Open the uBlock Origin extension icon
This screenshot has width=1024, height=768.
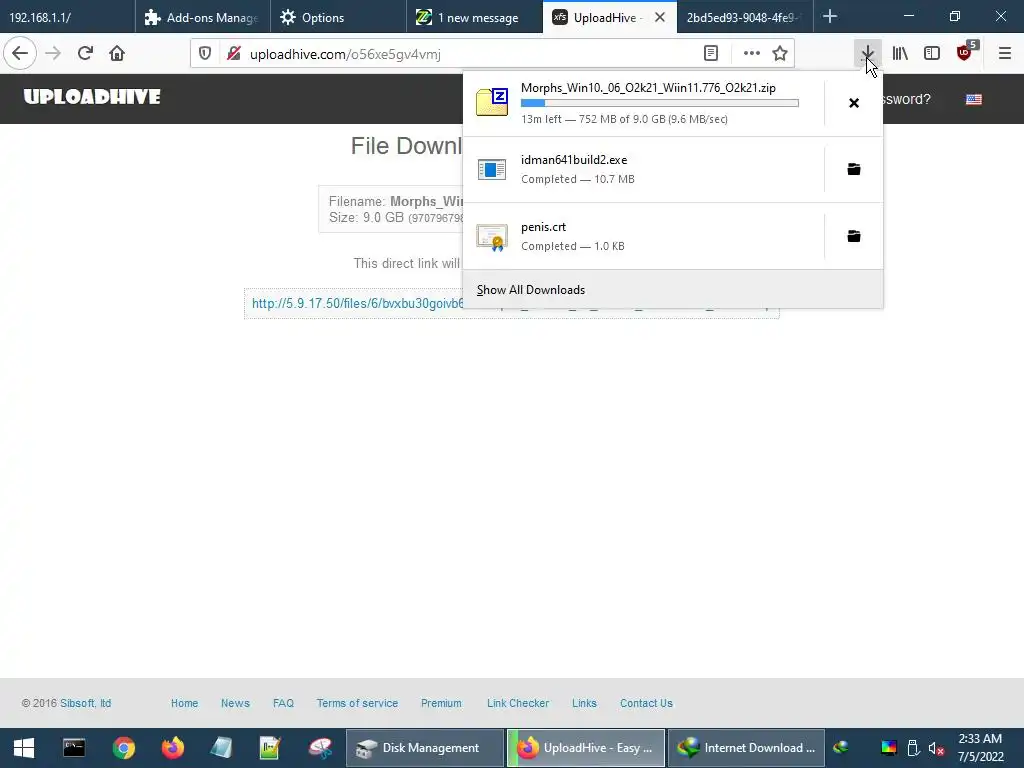[965, 54]
